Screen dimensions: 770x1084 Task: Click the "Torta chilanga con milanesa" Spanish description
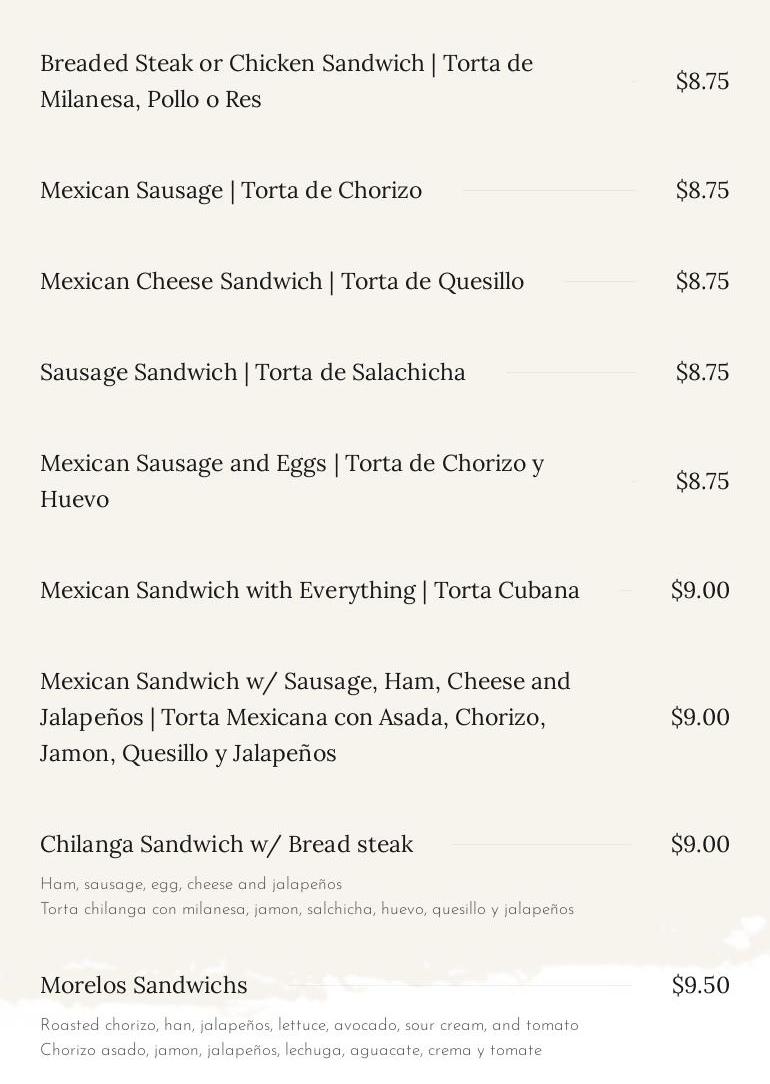[x=307, y=909]
